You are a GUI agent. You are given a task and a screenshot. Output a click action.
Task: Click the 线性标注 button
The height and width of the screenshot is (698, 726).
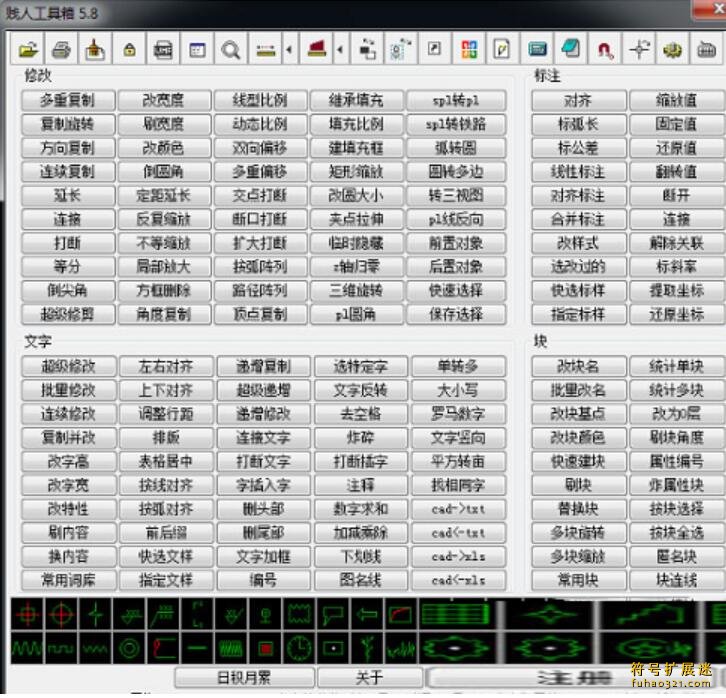[579, 172]
